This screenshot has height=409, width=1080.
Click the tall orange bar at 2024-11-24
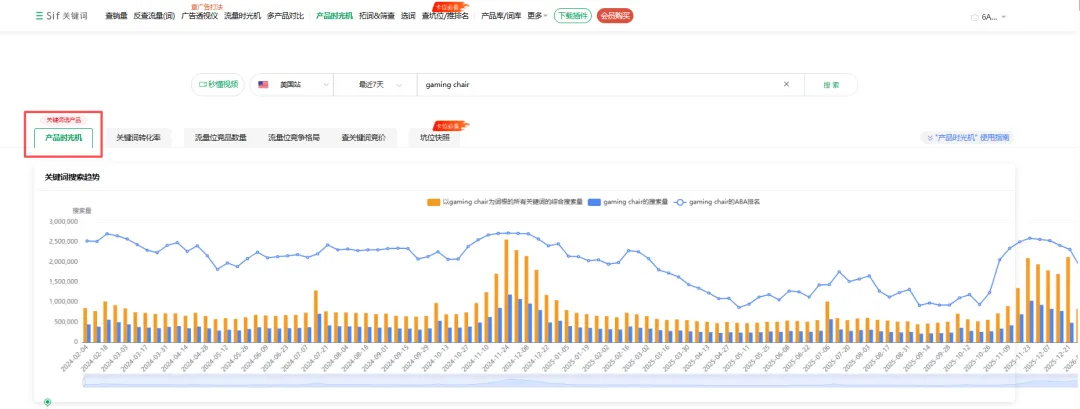click(x=506, y=290)
